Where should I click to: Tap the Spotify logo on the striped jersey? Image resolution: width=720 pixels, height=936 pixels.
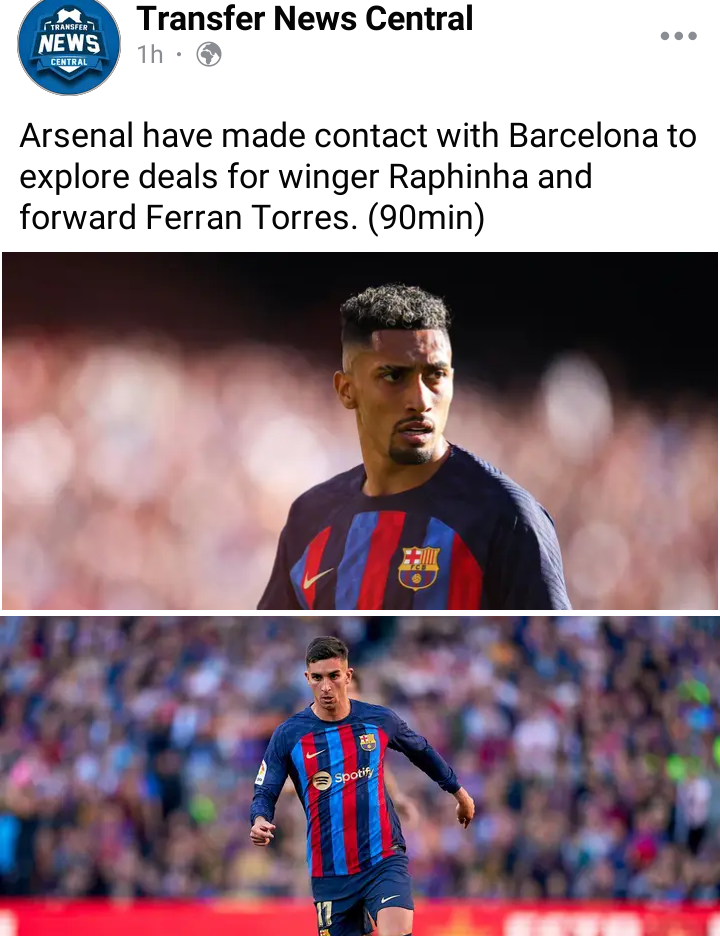click(343, 778)
